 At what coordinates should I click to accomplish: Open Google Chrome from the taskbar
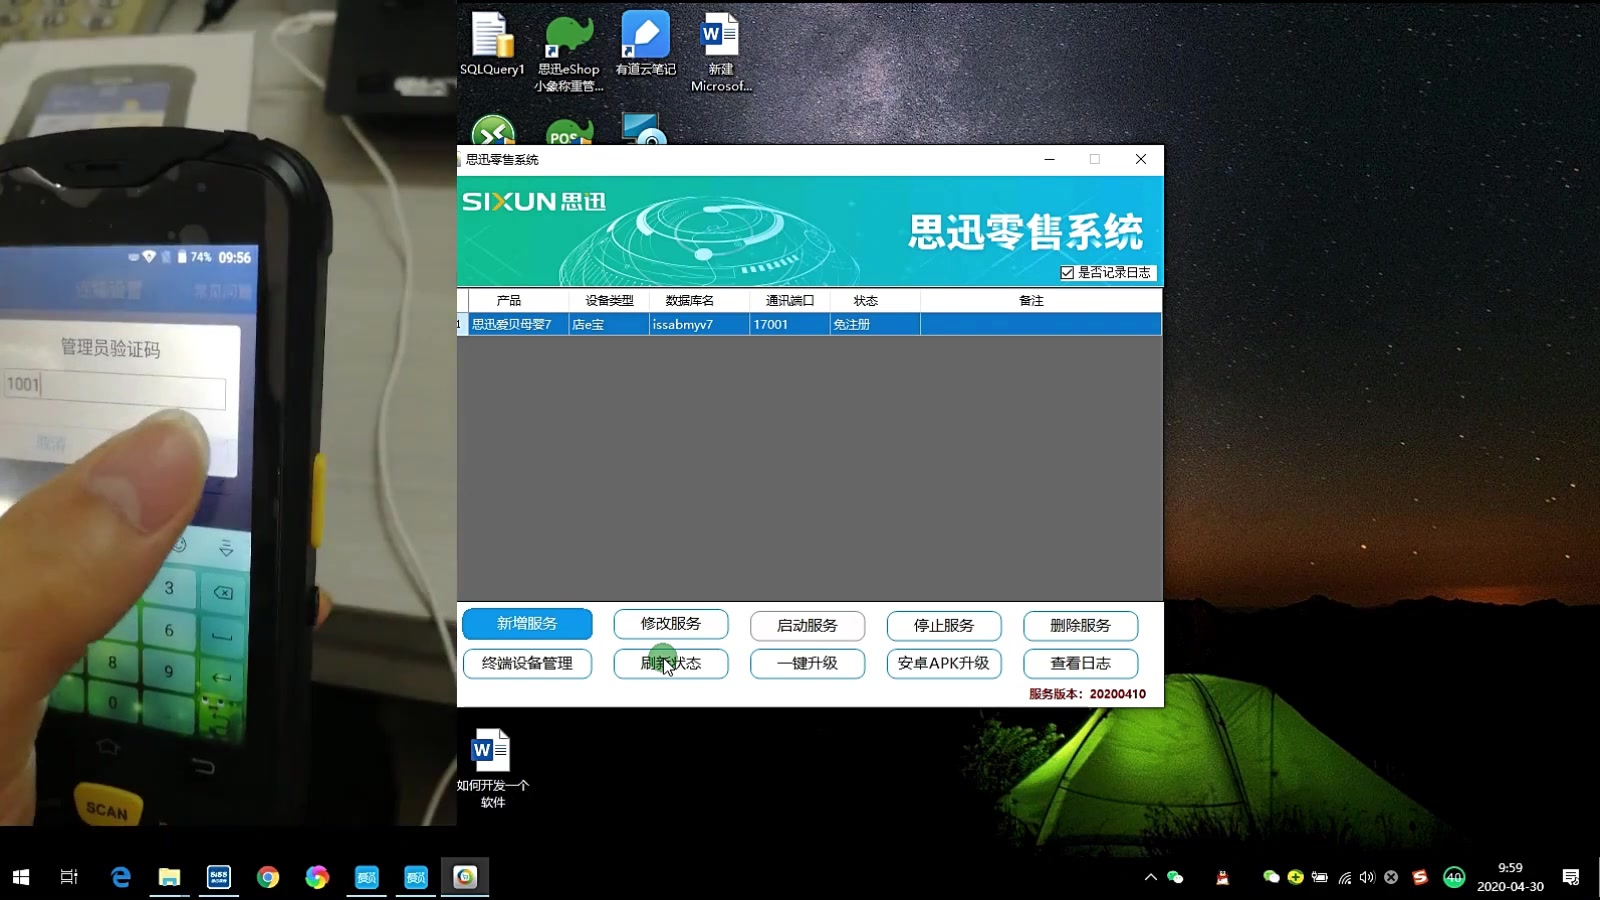(x=267, y=877)
